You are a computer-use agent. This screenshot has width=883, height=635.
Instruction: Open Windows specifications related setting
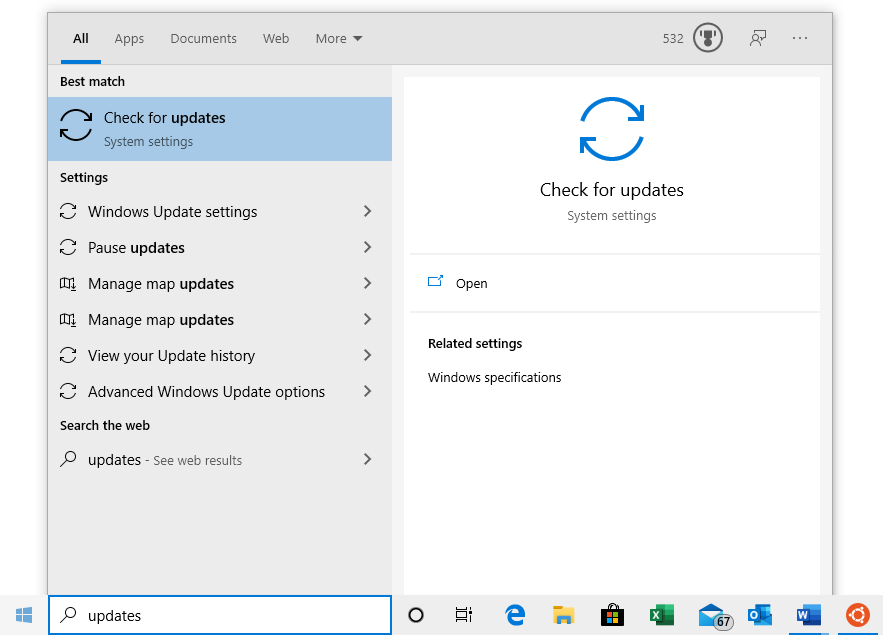coord(494,378)
